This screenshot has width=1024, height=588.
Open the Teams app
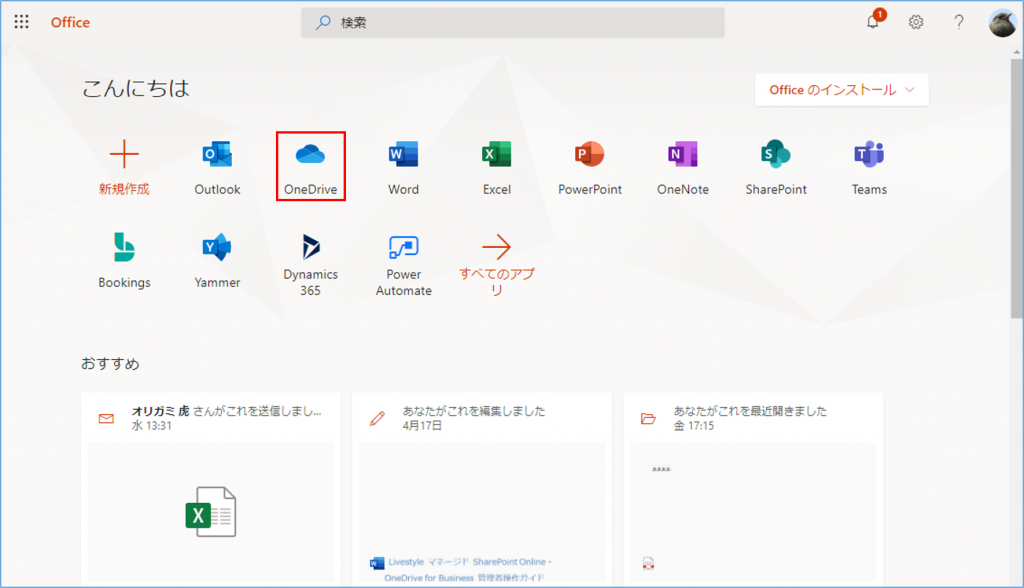869,168
